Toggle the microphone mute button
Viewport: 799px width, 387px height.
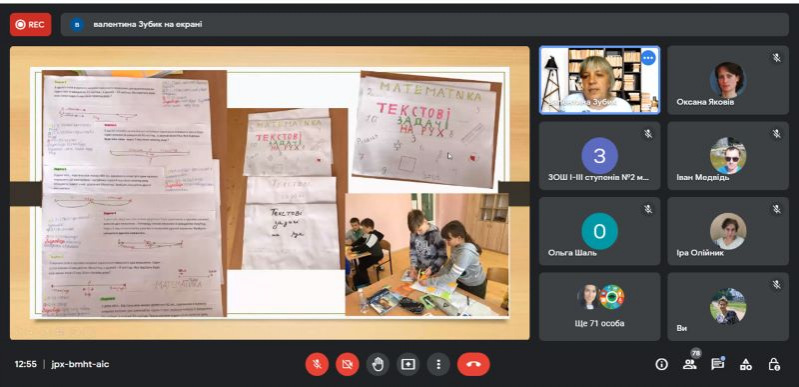[x=317, y=365]
